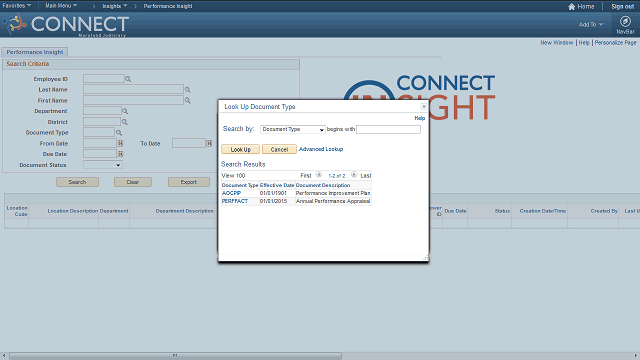Click 'begins with' value input field
This screenshot has height=360, width=640.
coord(388,129)
